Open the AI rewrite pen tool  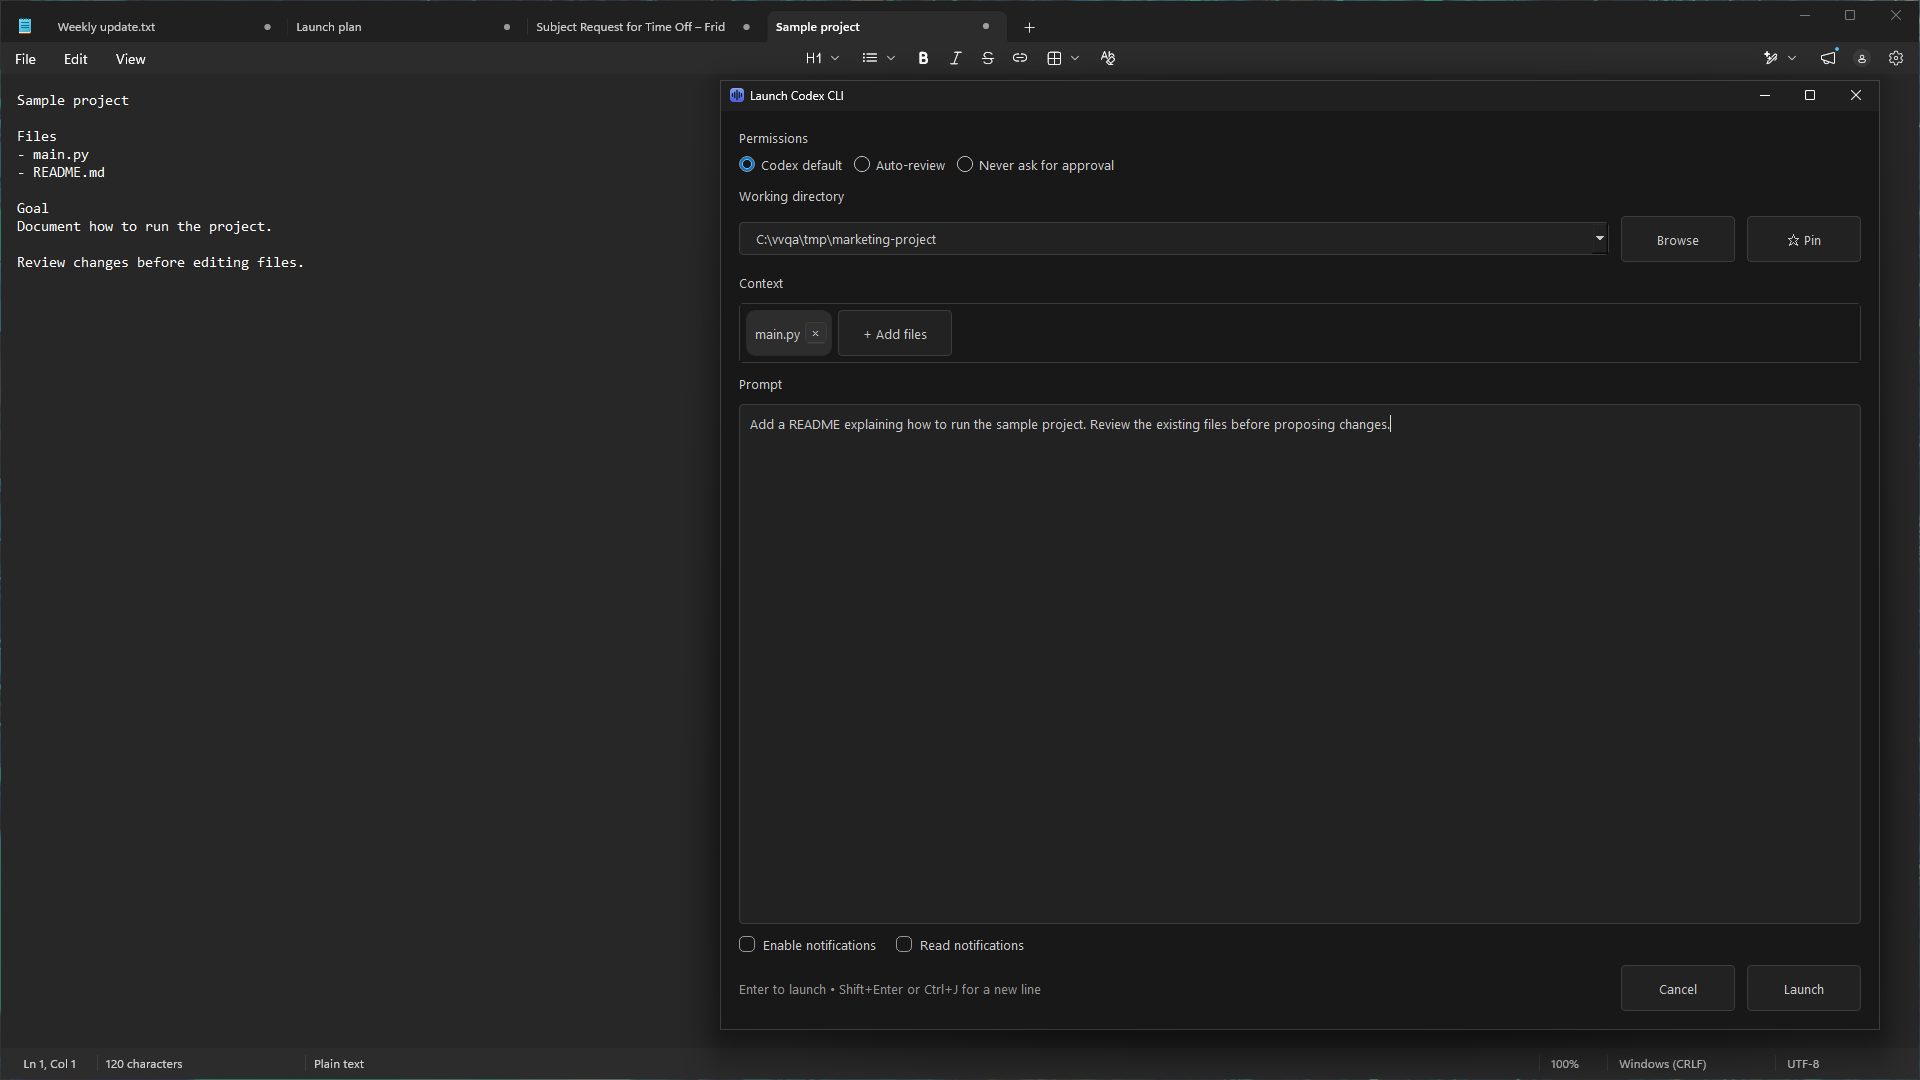pyautogui.click(x=1771, y=59)
